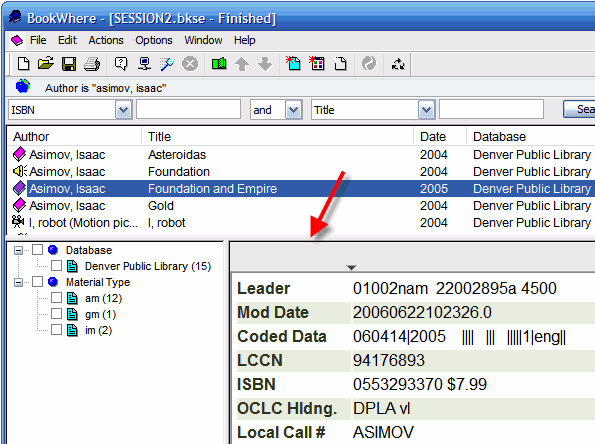
Task: Check the gm (1) checkbox
Action: (x=57, y=314)
